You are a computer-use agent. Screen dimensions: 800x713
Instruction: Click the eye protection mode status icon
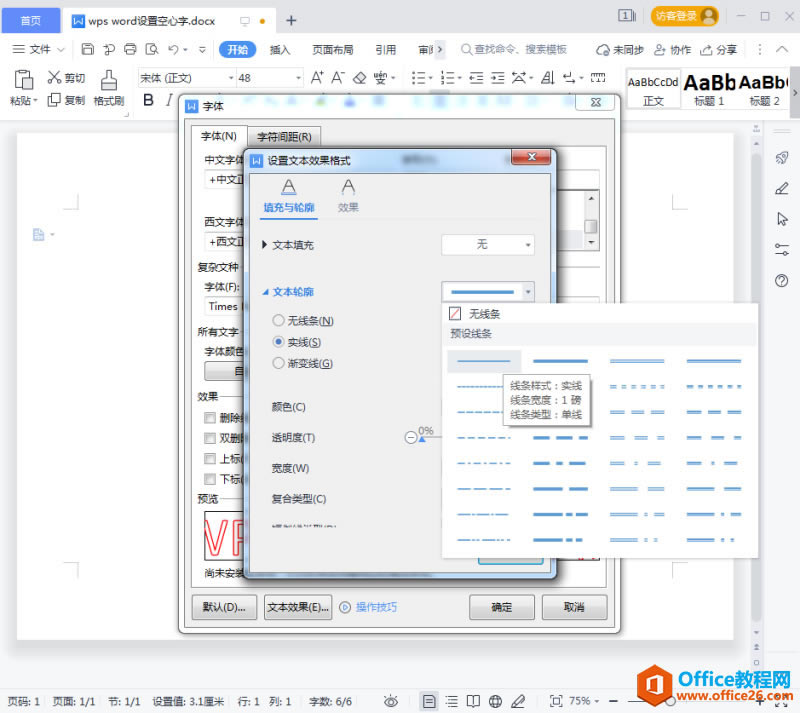(391, 701)
